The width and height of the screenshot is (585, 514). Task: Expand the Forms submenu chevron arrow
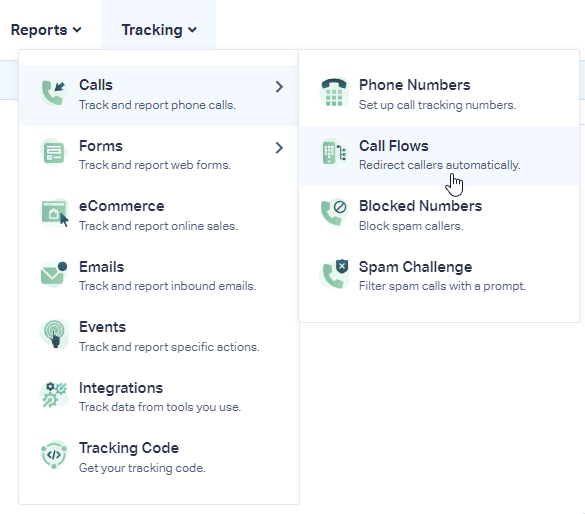(279, 148)
